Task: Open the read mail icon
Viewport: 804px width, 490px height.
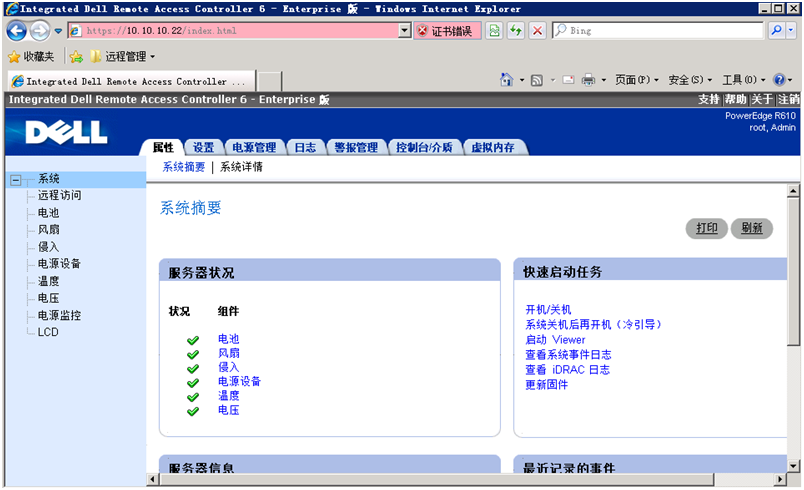Action: click(568, 80)
